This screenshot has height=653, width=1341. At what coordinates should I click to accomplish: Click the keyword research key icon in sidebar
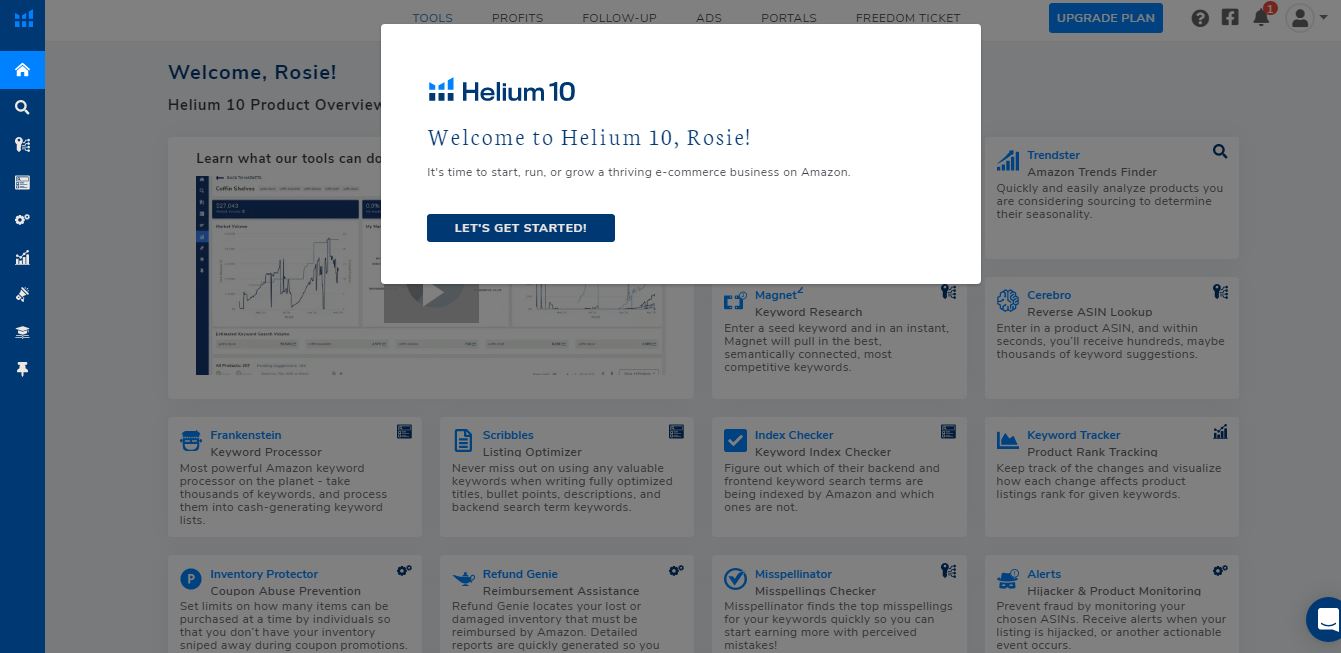(x=22, y=145)
